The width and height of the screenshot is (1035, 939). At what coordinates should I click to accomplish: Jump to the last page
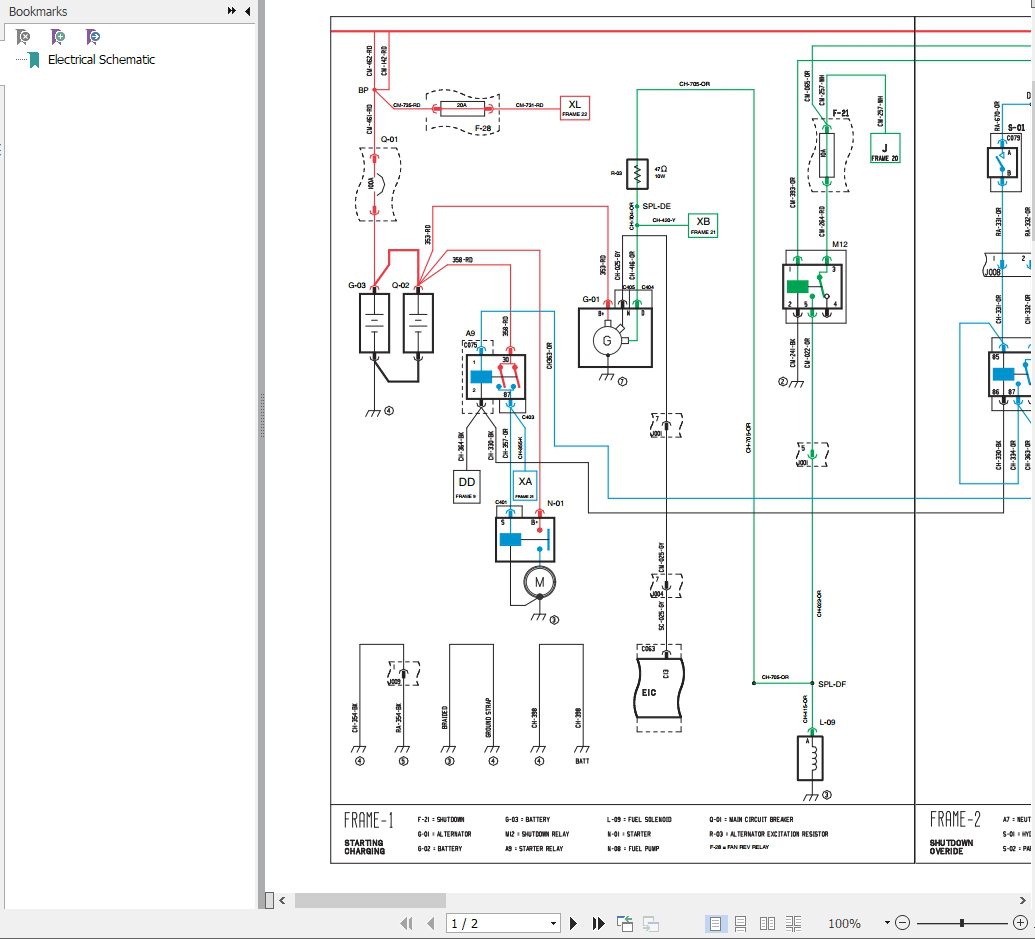click(x=599, y=923)
